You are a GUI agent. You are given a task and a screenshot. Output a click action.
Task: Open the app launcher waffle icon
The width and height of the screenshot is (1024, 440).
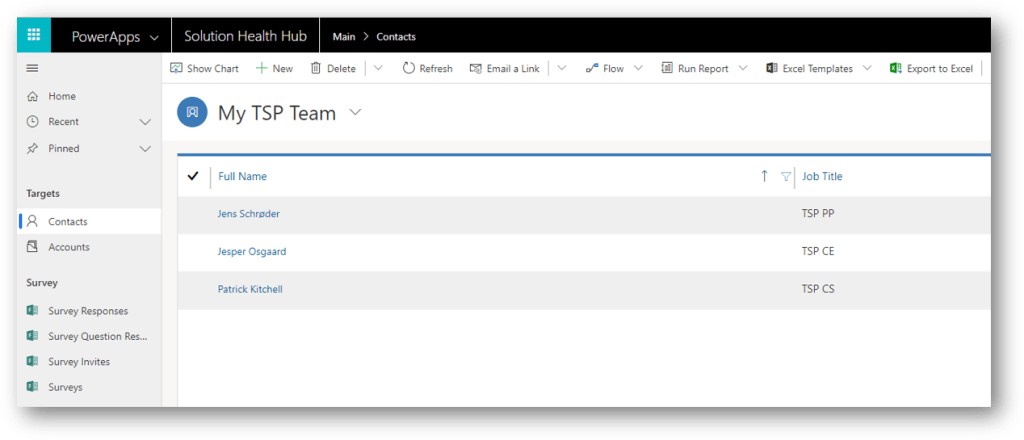tap(33, 36)
